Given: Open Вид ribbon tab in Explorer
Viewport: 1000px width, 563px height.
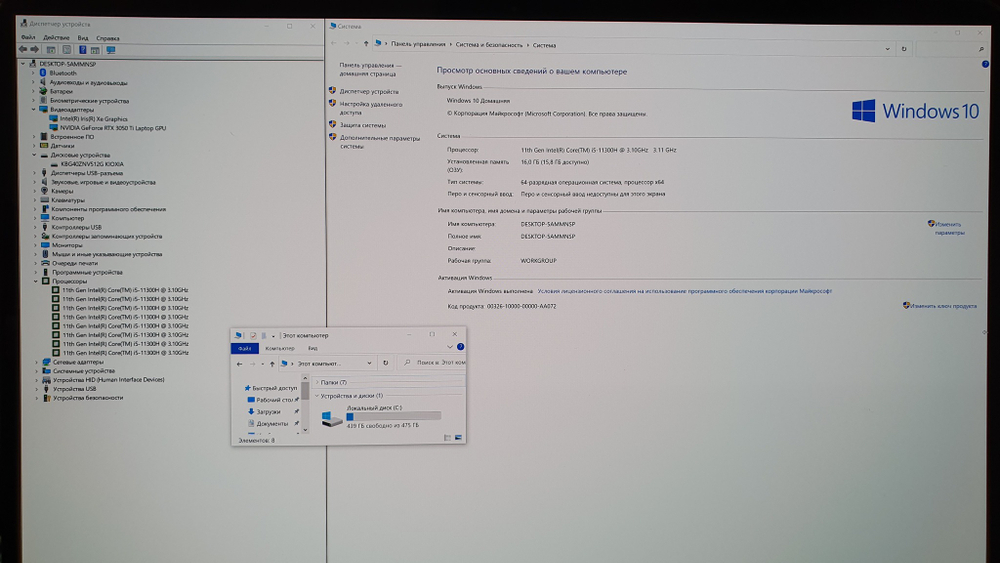Looking at the screenshot, I should click(x=312, y=348).
